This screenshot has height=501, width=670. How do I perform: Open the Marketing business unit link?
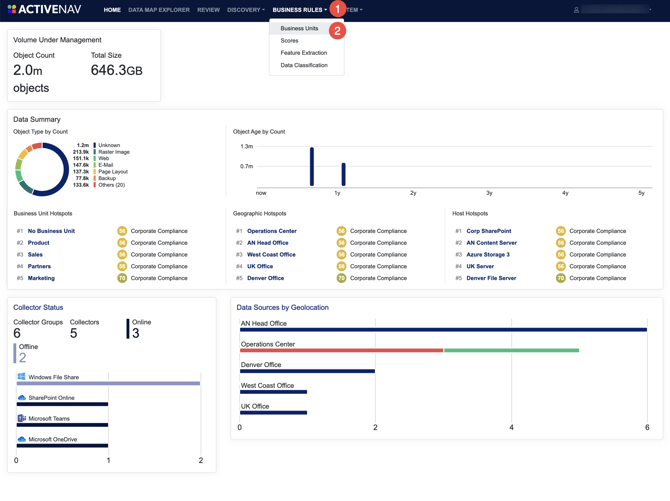41,278
